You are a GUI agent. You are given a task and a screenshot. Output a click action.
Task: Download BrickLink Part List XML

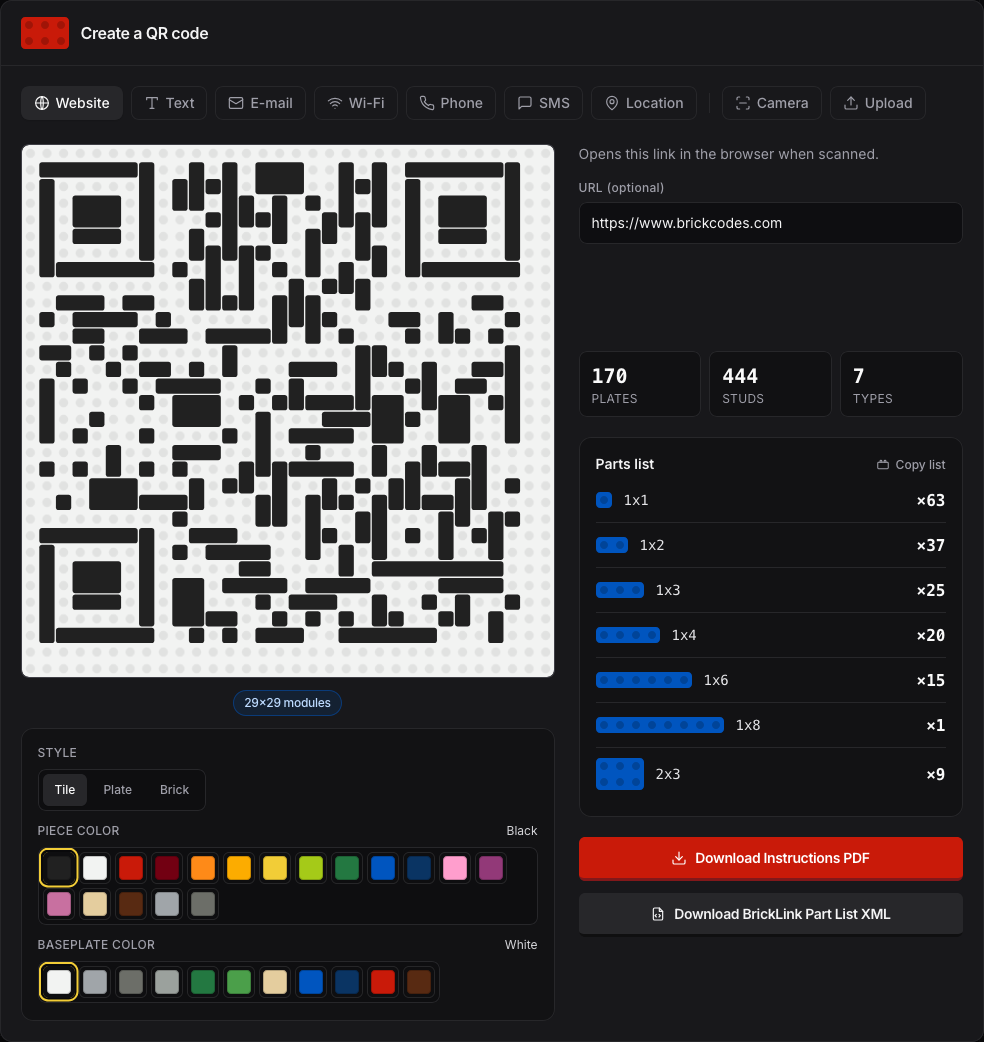[x=771, y=914]
